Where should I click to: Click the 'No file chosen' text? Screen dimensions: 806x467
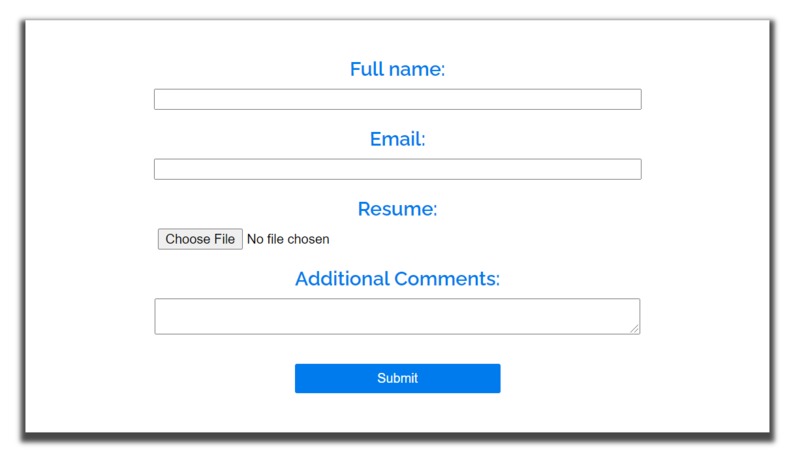[288, 239]
